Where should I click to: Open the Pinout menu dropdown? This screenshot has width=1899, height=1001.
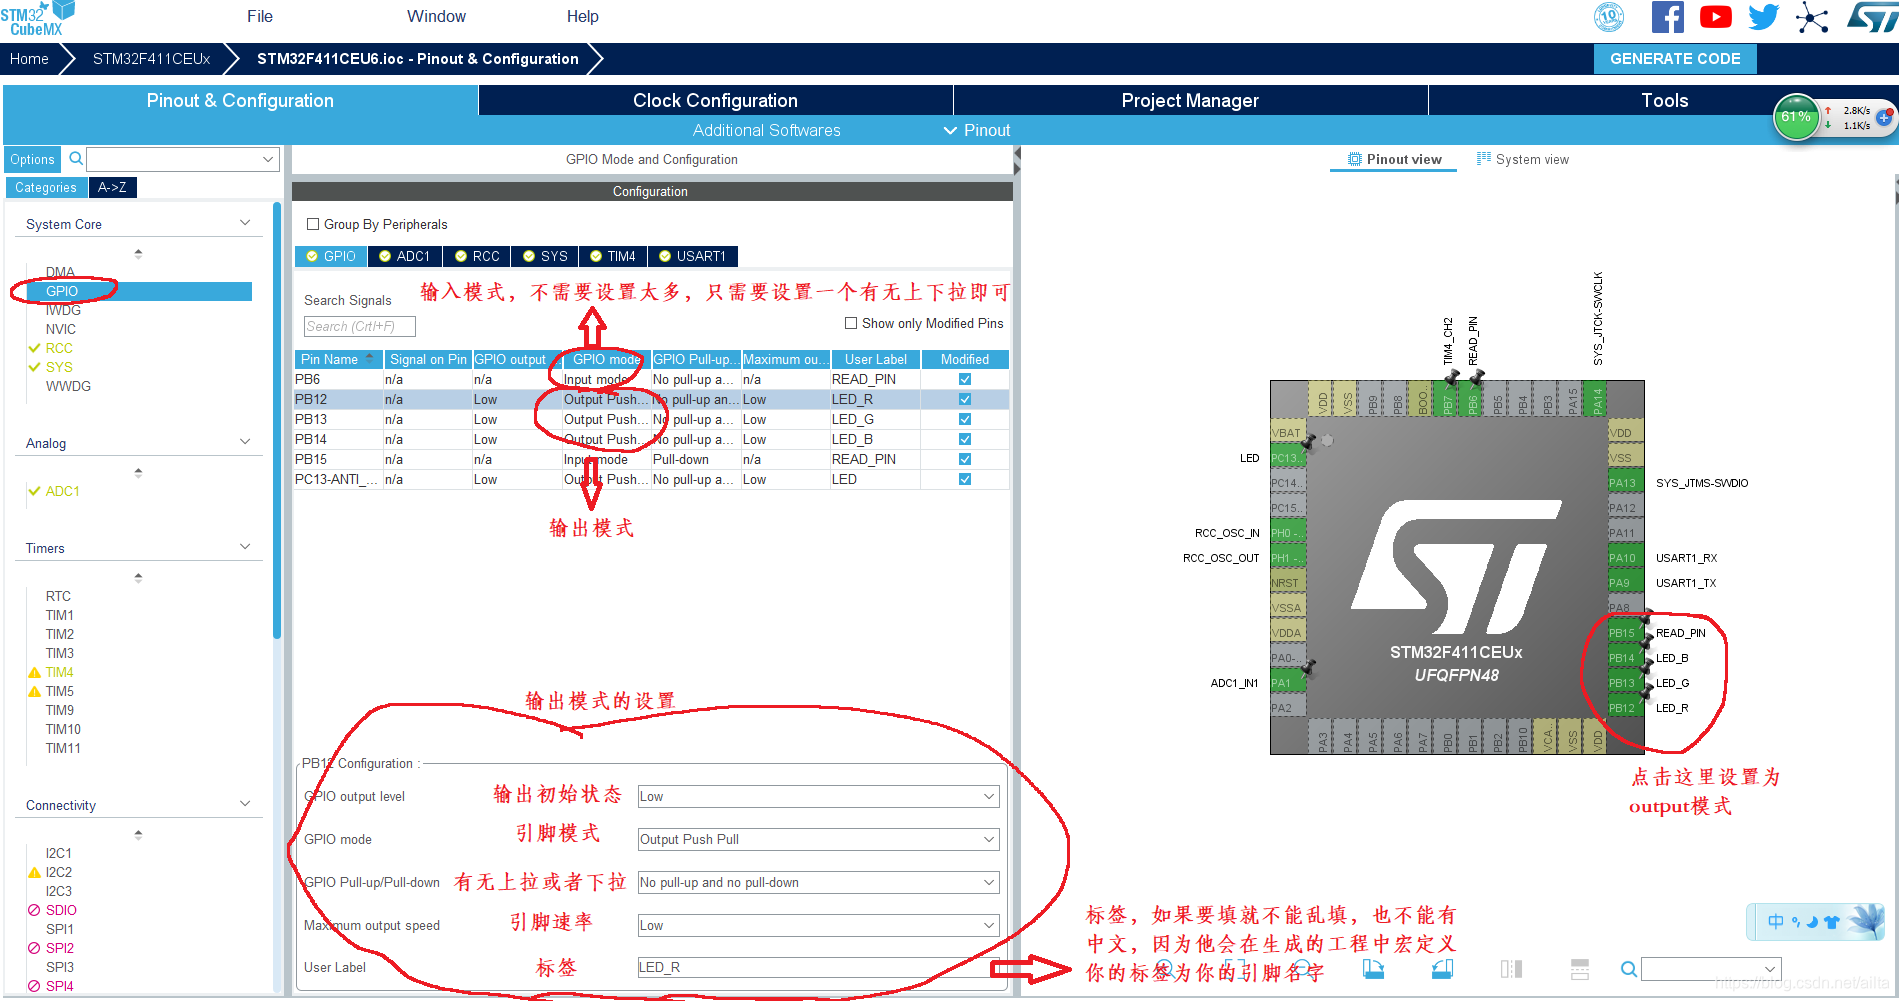977,130
